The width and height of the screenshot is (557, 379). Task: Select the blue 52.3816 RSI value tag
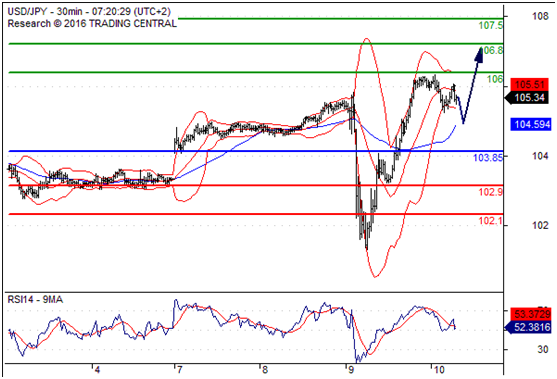click(528, 327)
